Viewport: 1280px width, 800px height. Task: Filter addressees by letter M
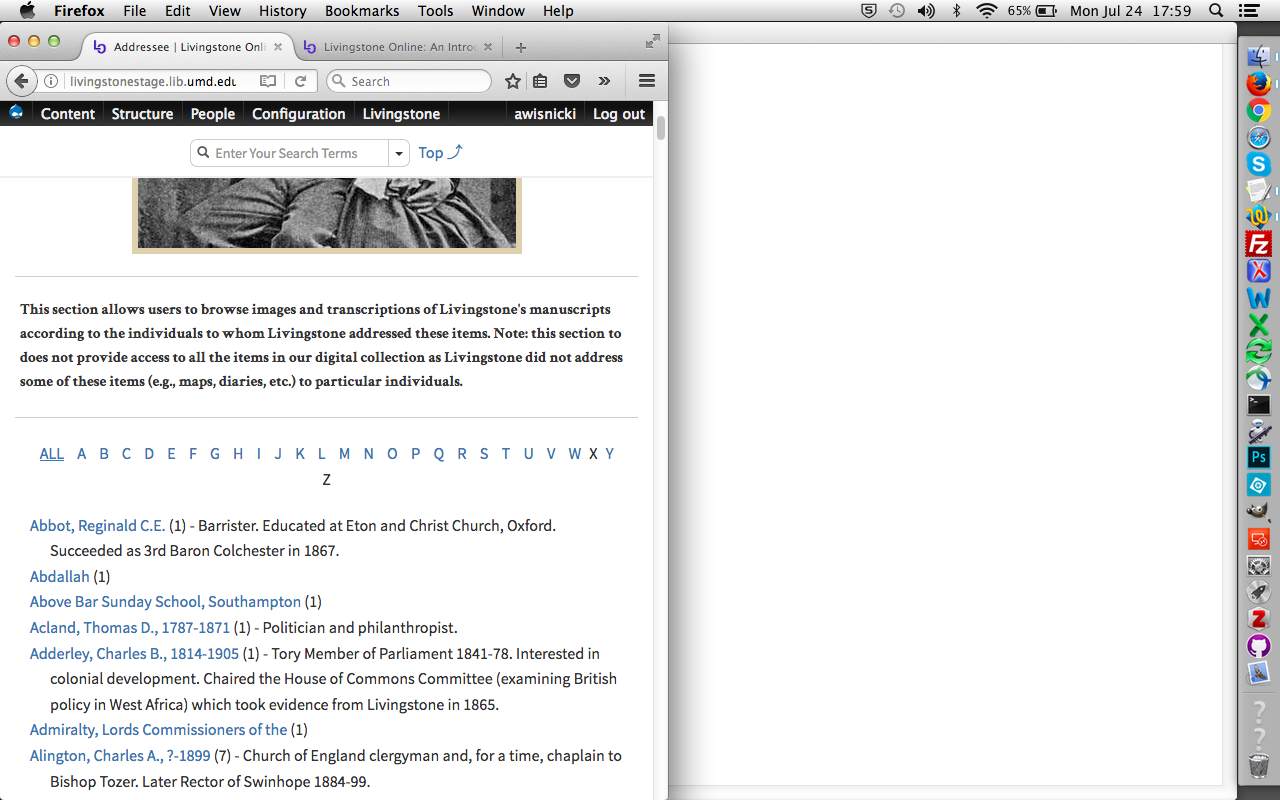pyautogui.click(x=344, y=454)
